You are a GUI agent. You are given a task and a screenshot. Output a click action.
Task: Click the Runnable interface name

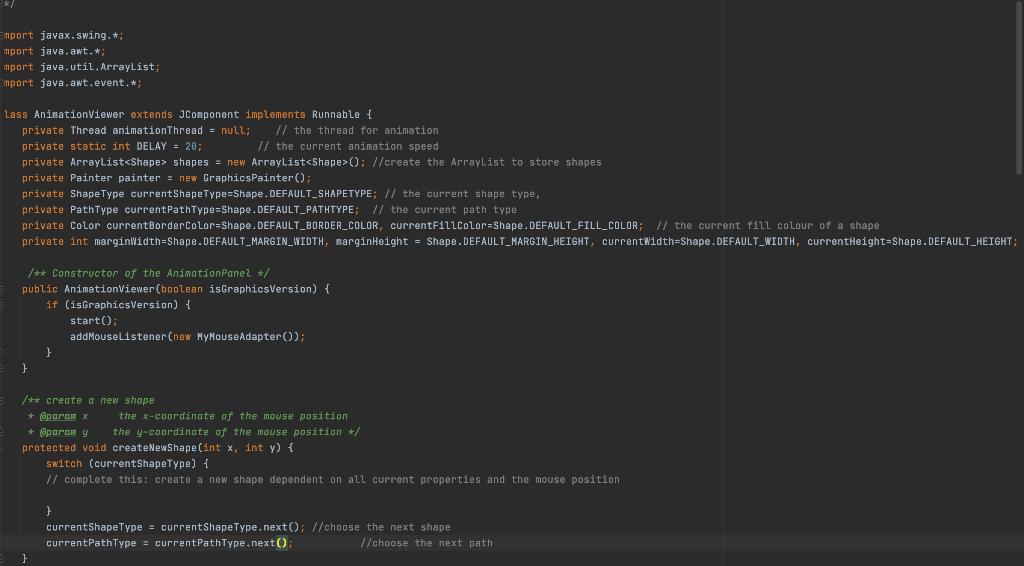click(x=336, y=115)
